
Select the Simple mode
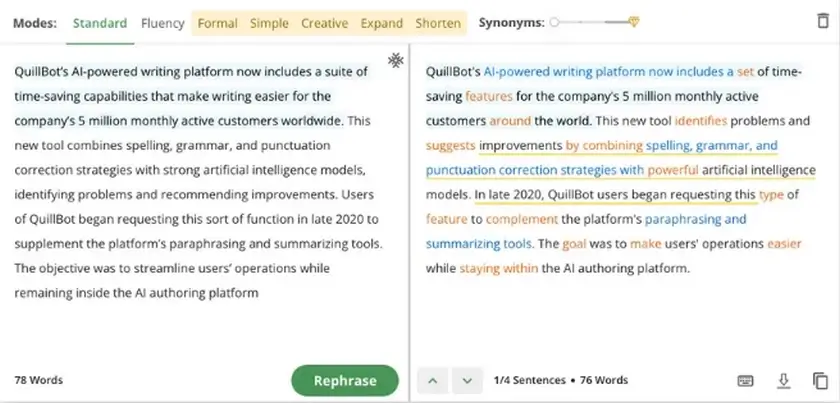pos(269,23)
